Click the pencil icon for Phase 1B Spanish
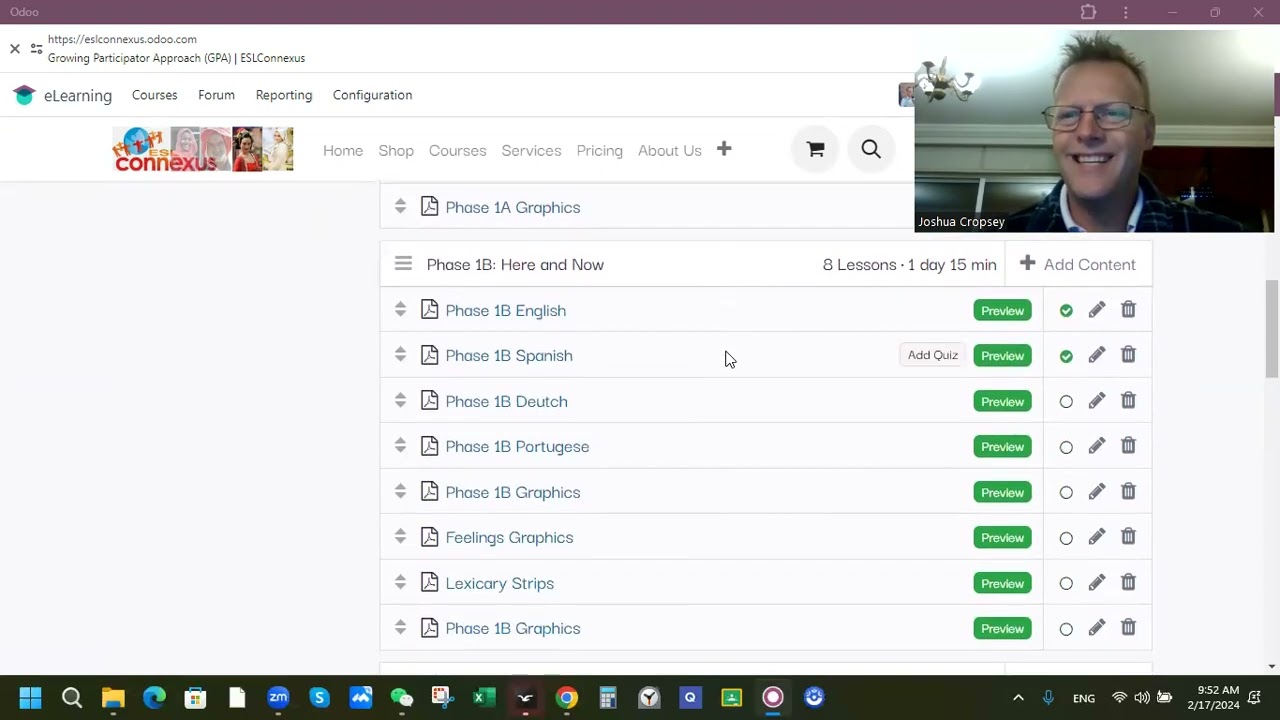The width and height of the screenshot is (1280, 720). (x=1097, y=355)
